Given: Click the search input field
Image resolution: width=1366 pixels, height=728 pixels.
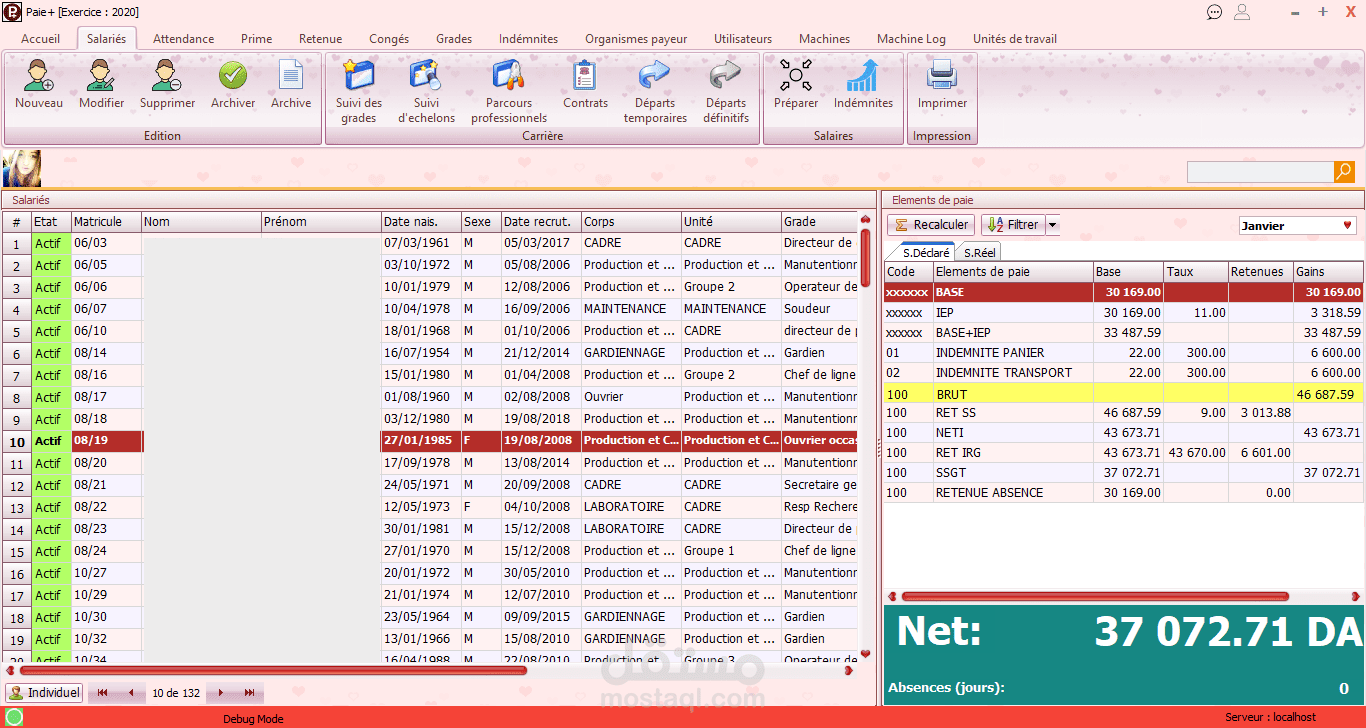Looking at the screenshot, I should (1260, 172).
